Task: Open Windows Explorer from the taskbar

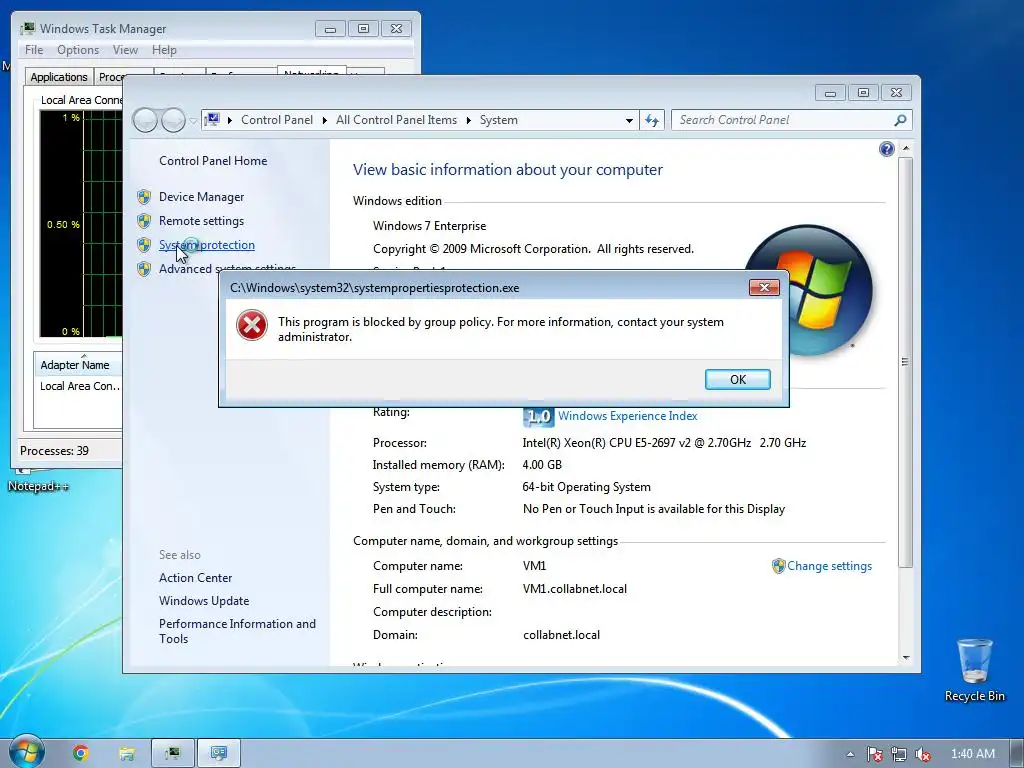Action: click(127, 754)
